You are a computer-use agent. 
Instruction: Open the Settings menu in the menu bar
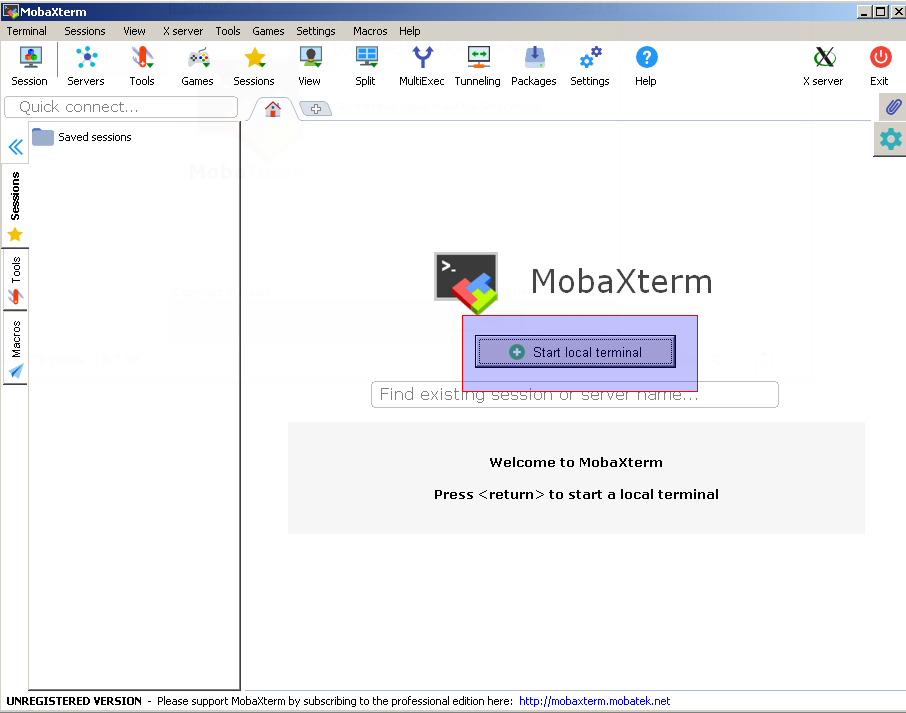316,31
